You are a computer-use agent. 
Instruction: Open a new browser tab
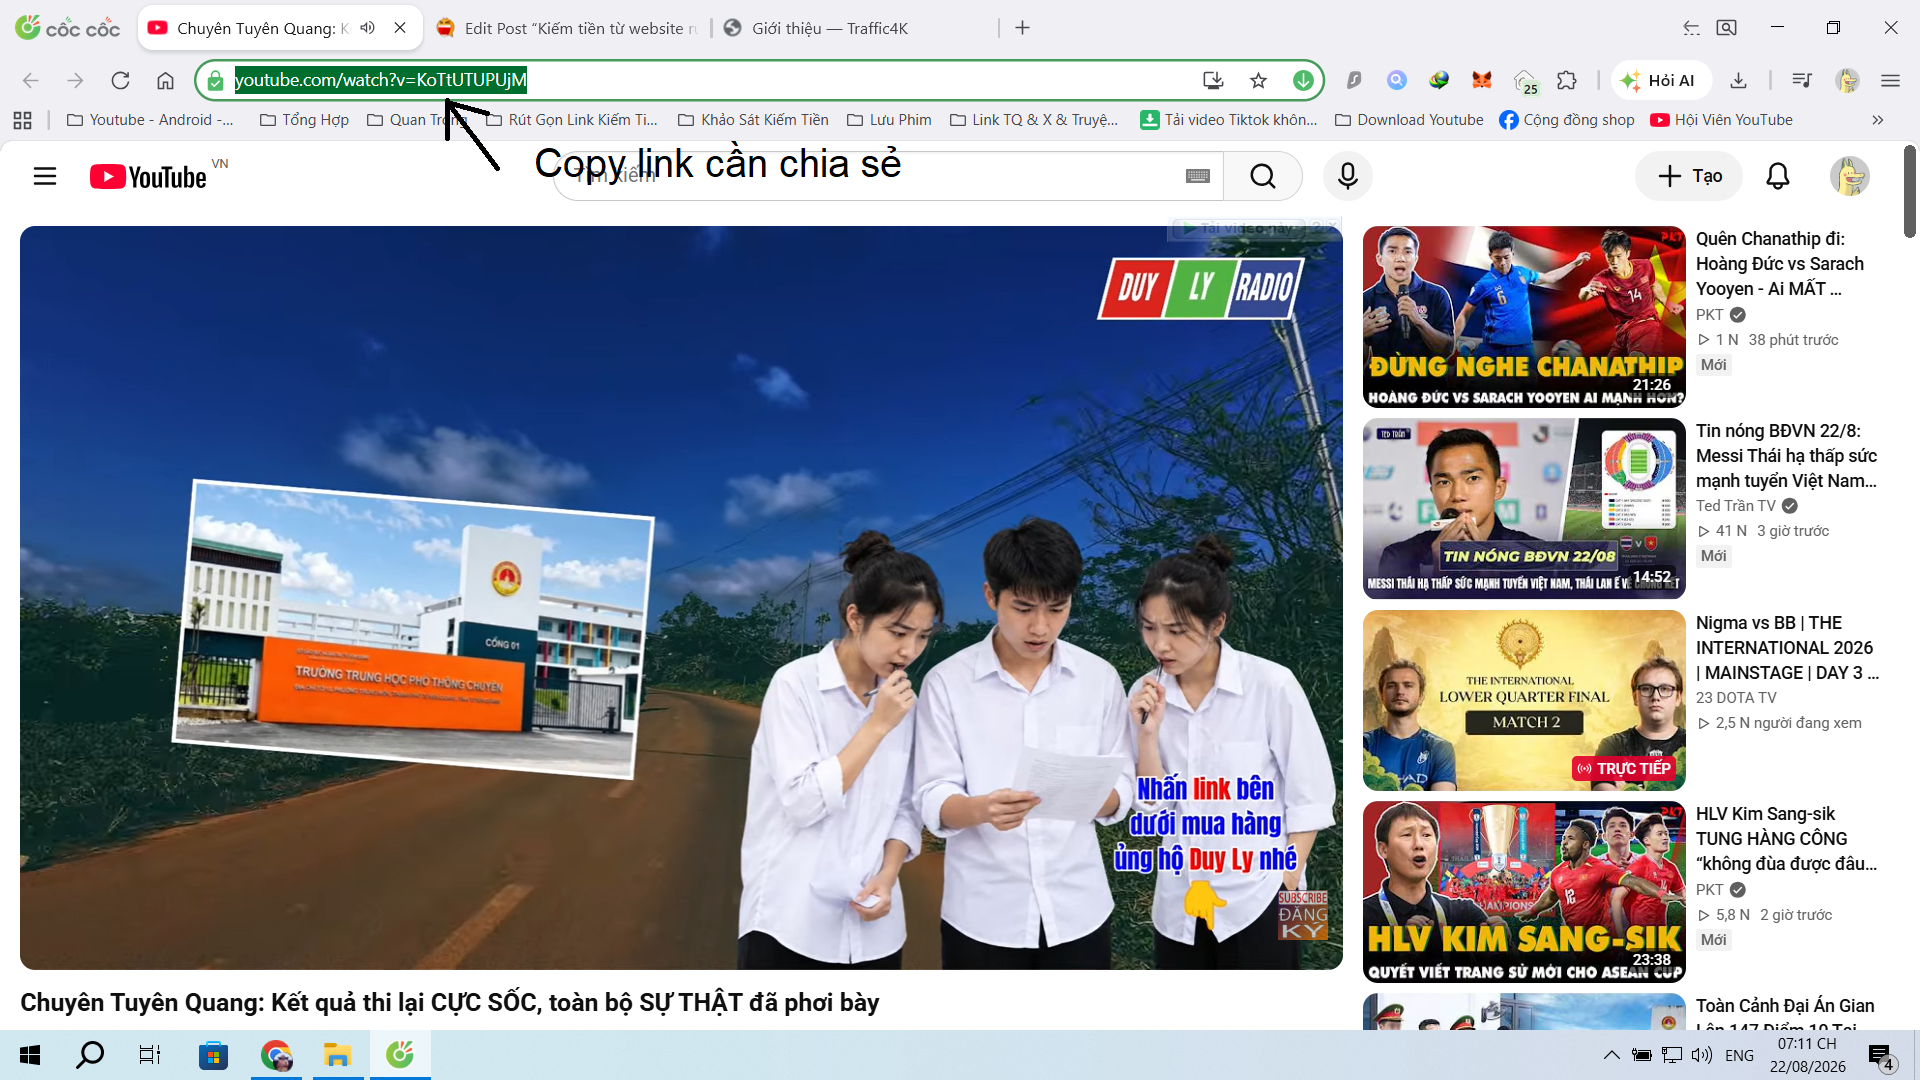[x=1022, y=28]
